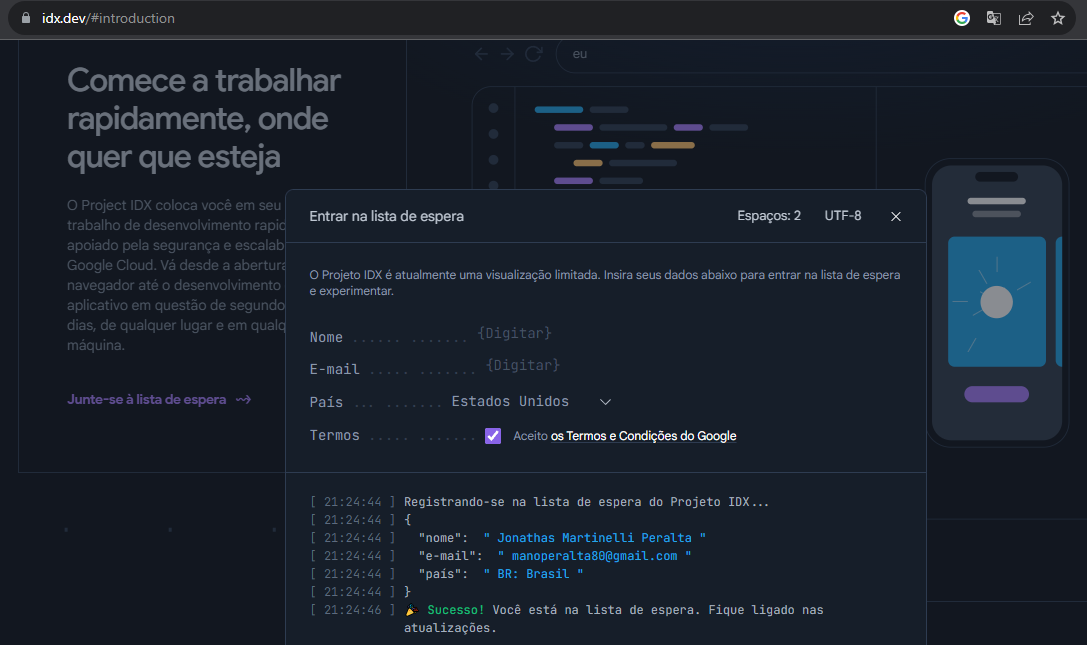Click the purple button on phone mockup

[x=996, y=394]
